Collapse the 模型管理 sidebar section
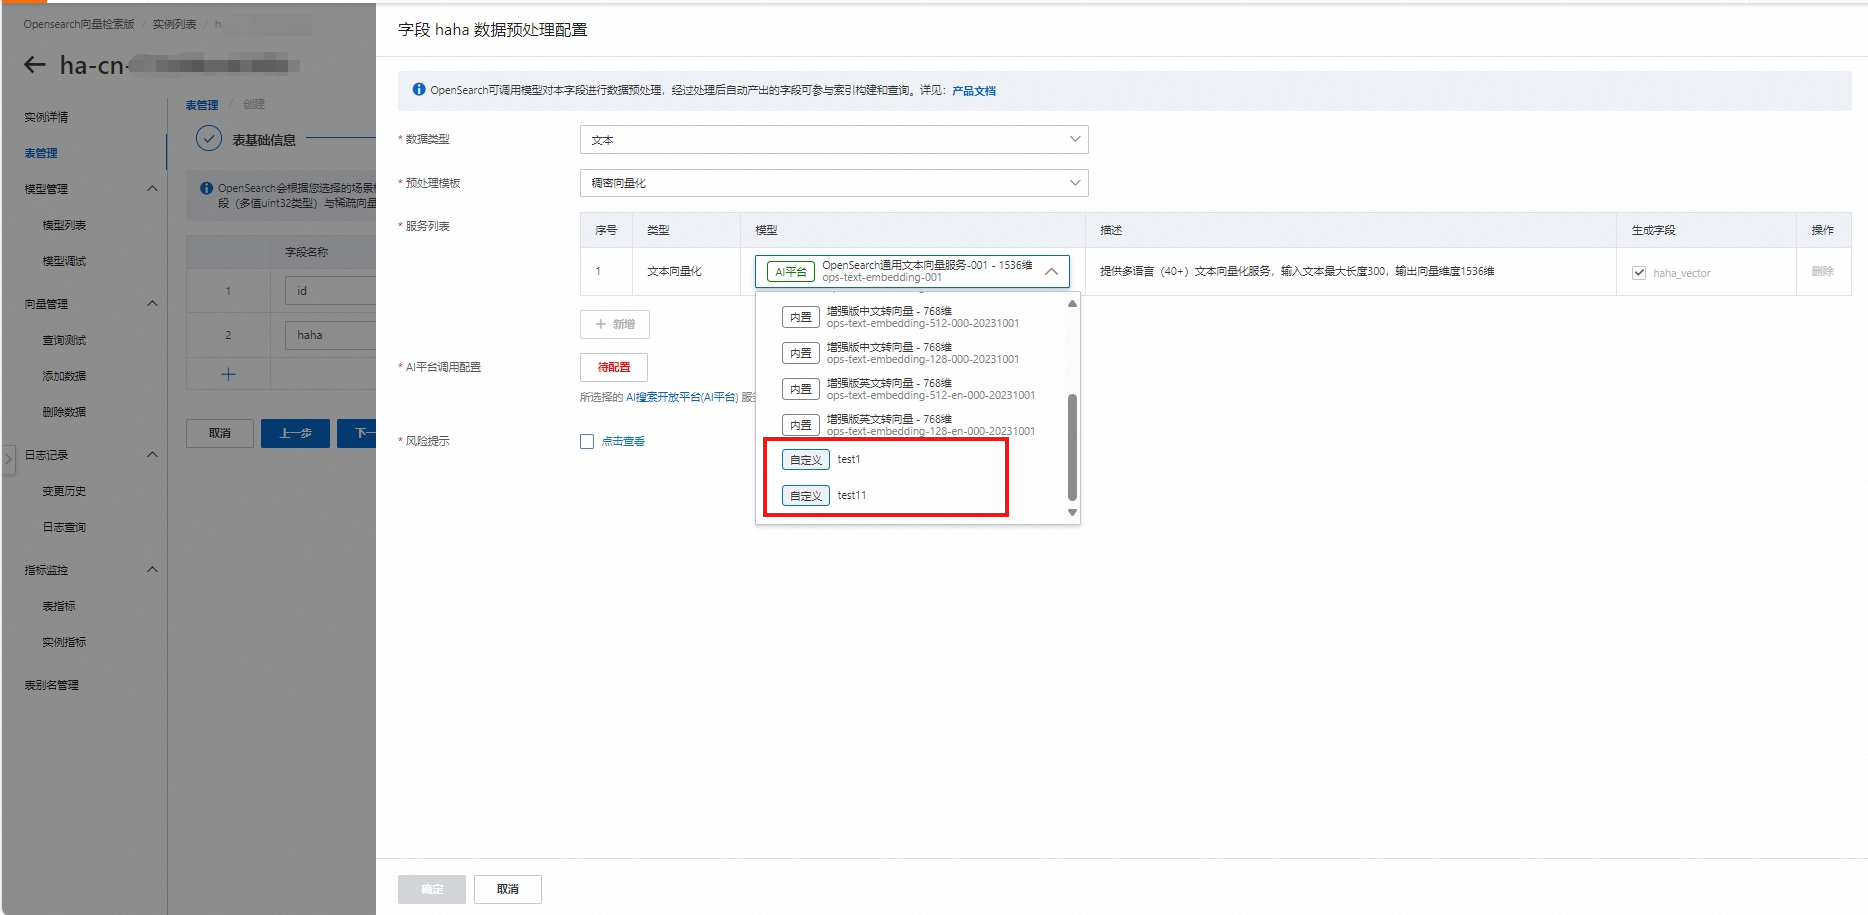Viewport: 1868px width, 915px height. (x=152, y=189)
